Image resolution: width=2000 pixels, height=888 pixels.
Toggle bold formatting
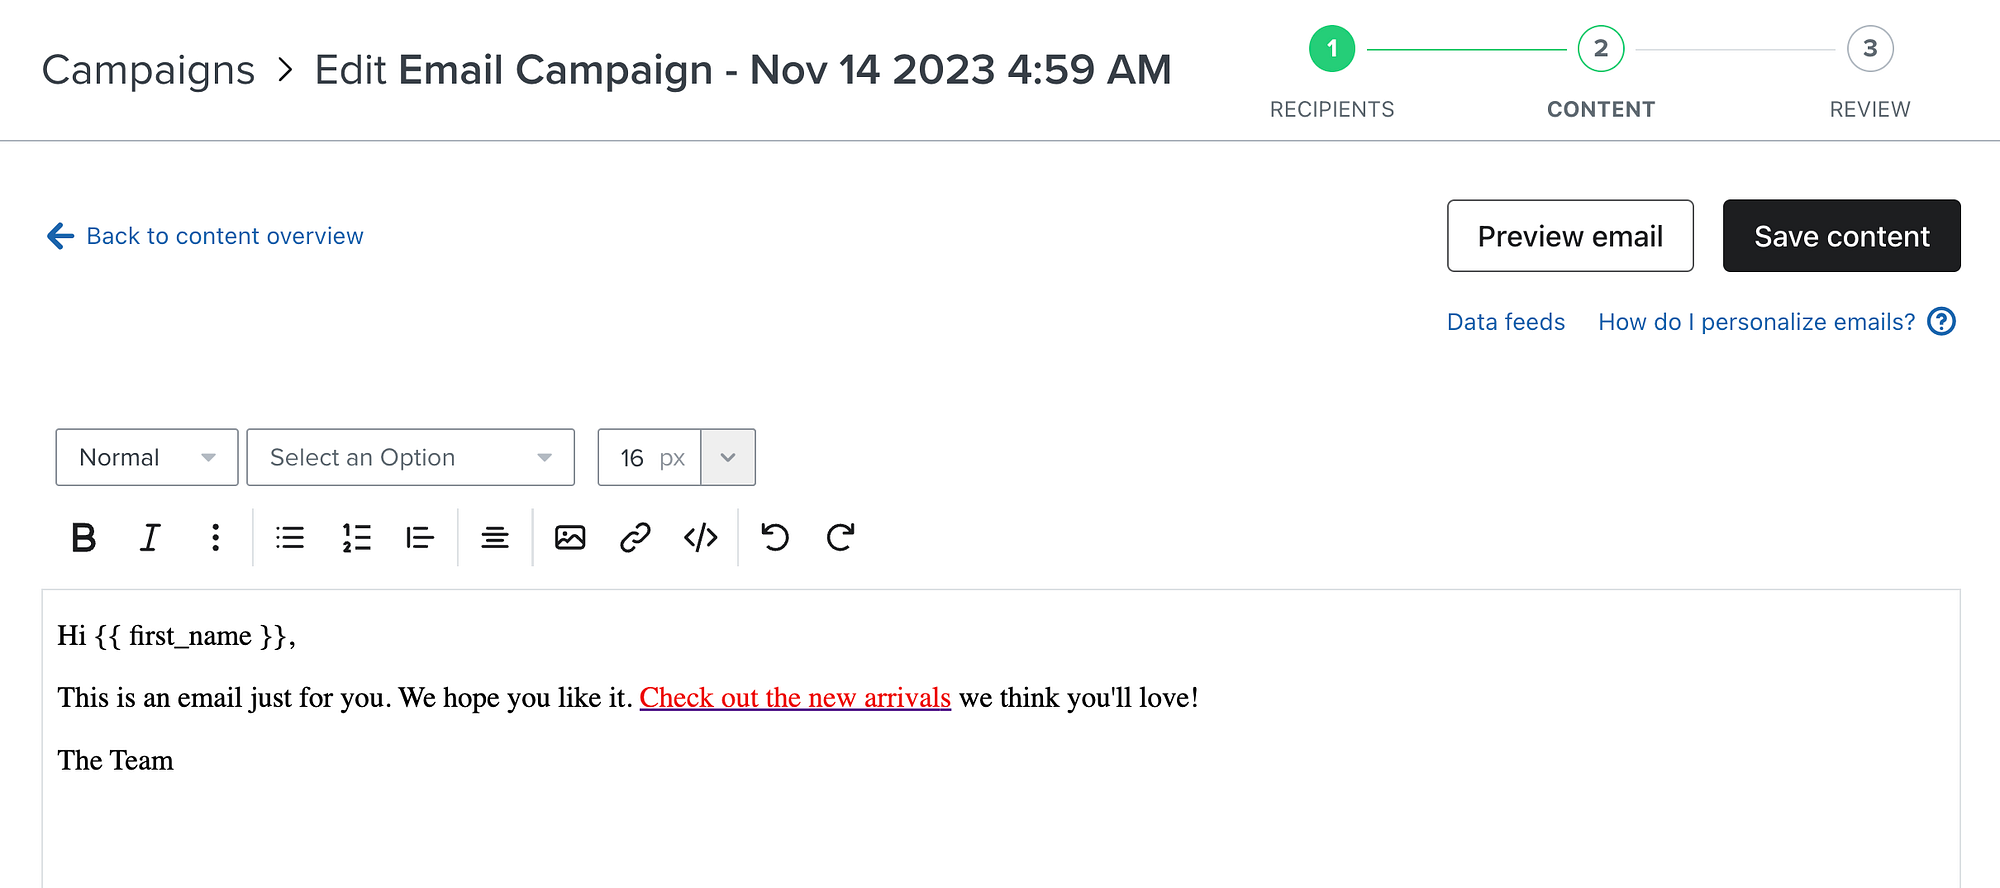pos(84,538)
